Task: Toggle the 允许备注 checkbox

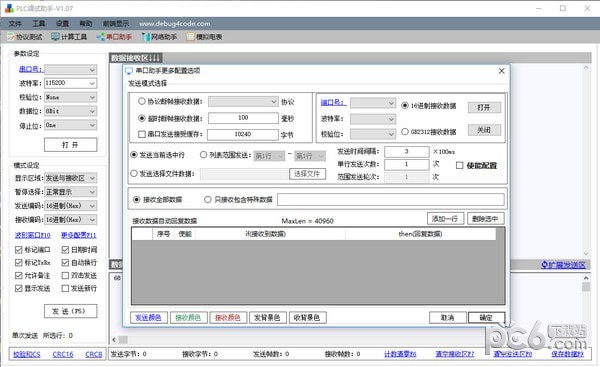Action: click(18, 276)
